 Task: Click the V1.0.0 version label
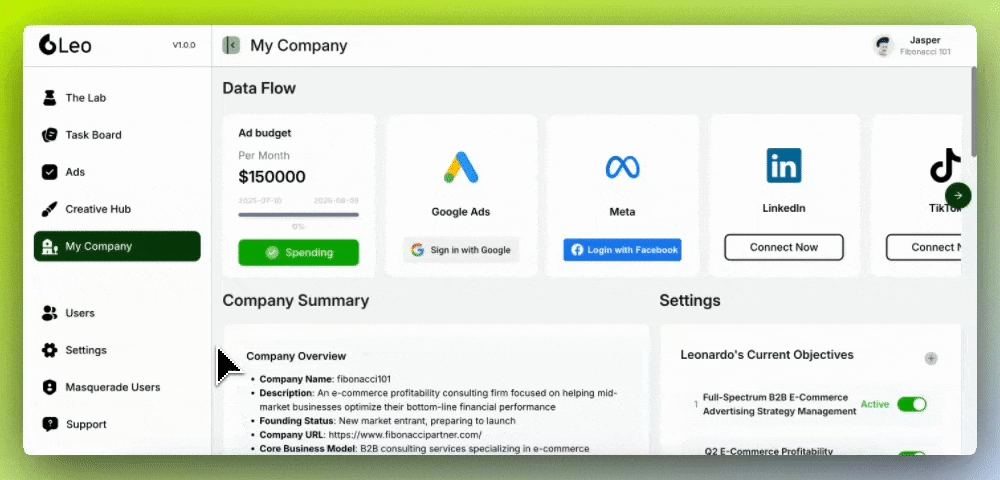click(x=184, y=45)
